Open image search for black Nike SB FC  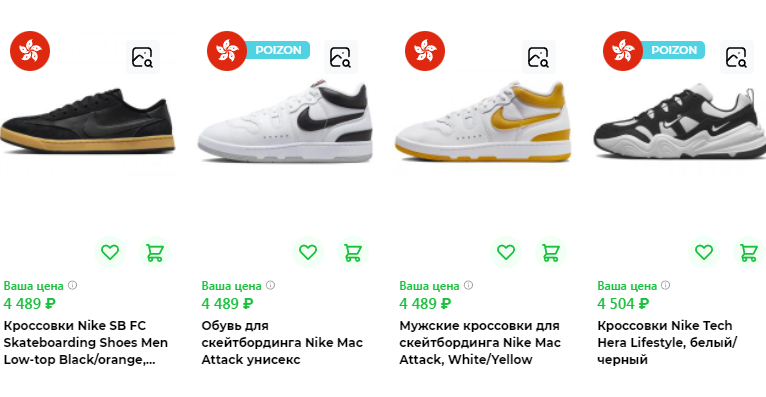(143, 57)
